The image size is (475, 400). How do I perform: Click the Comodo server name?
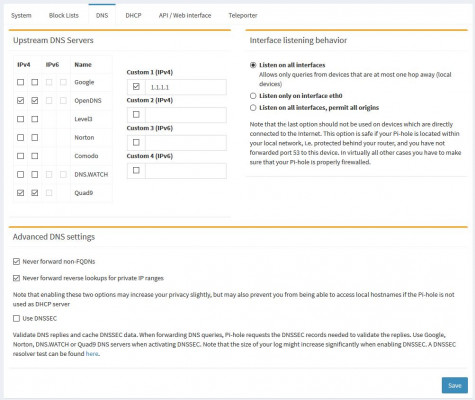[x=86, y=156]
